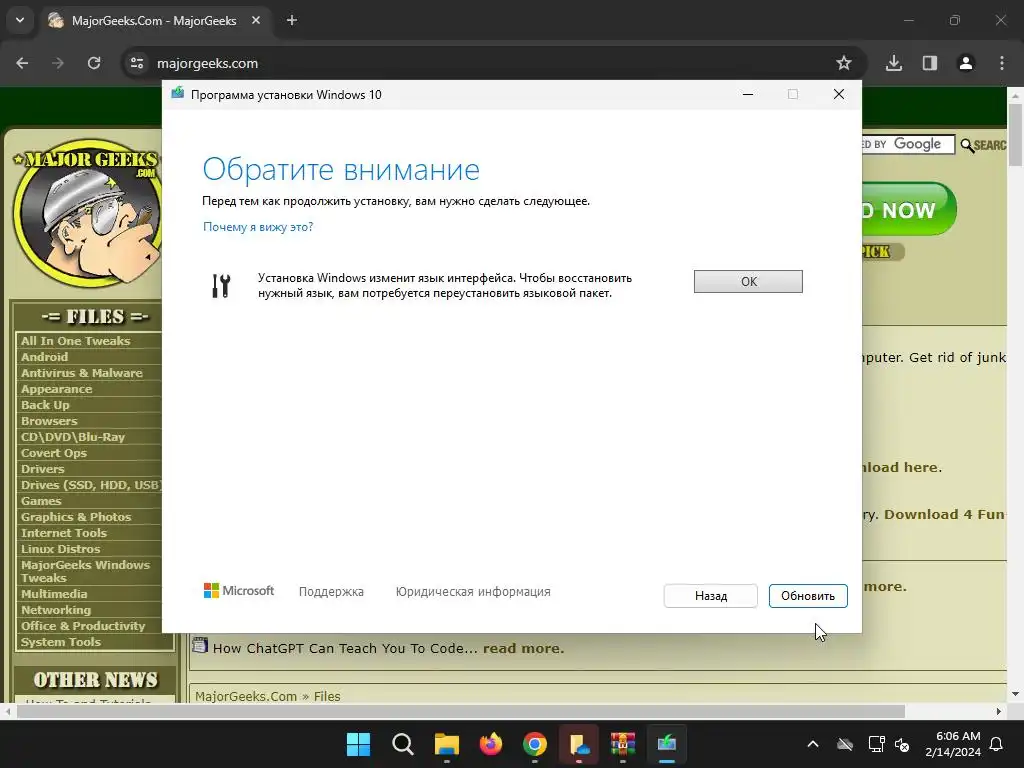Click the Назад button

pos(711,596)
